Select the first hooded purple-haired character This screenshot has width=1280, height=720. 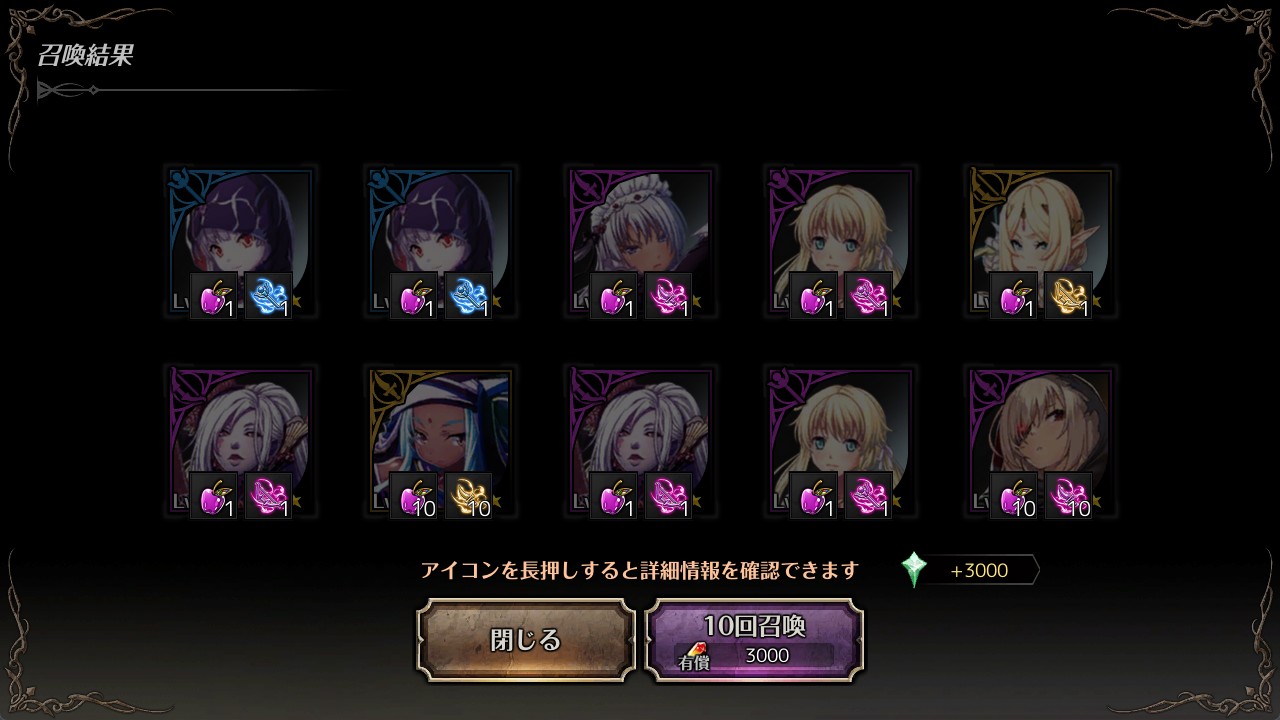pyautogui.click(x=241, y=242)
